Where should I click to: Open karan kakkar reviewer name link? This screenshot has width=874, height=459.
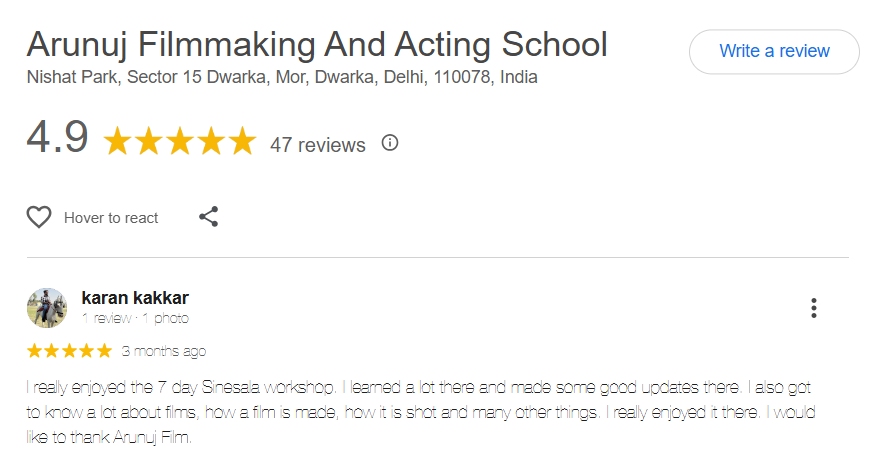(x=135, y=298)
